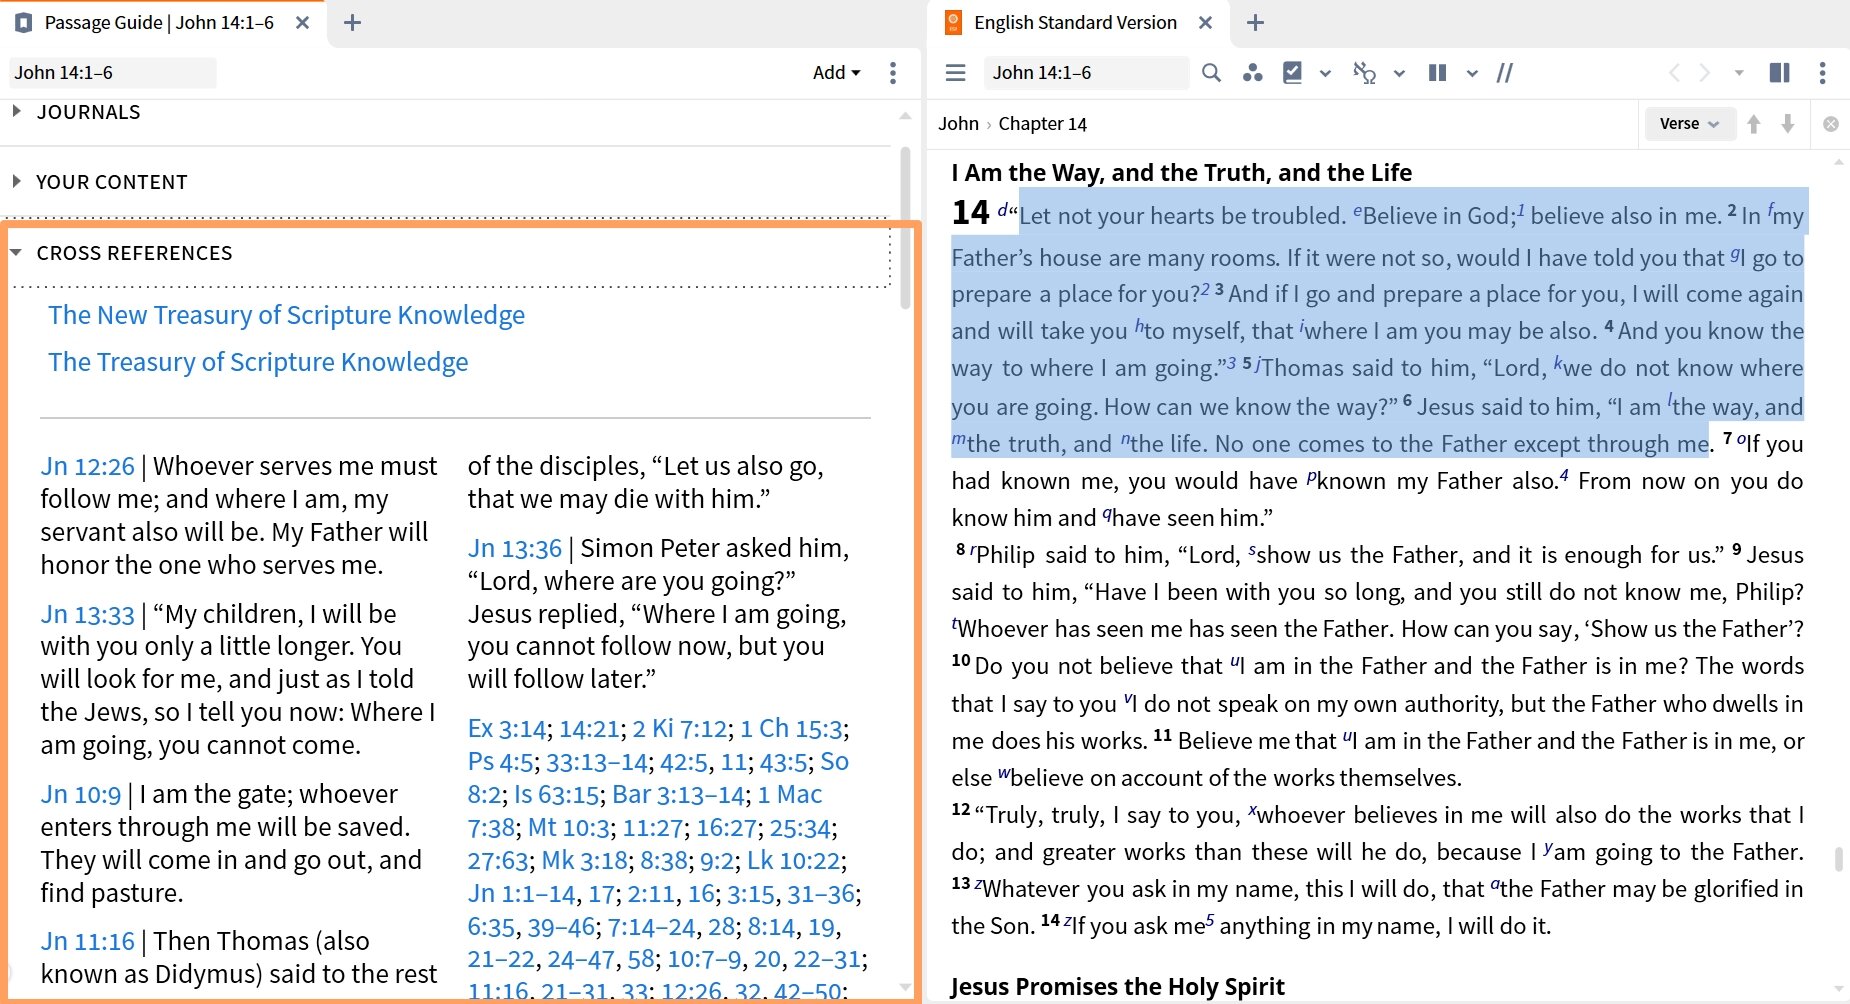Open the Mk 3:18 reference link
Screen dimensions: 1850x1004
coord(585,861)
